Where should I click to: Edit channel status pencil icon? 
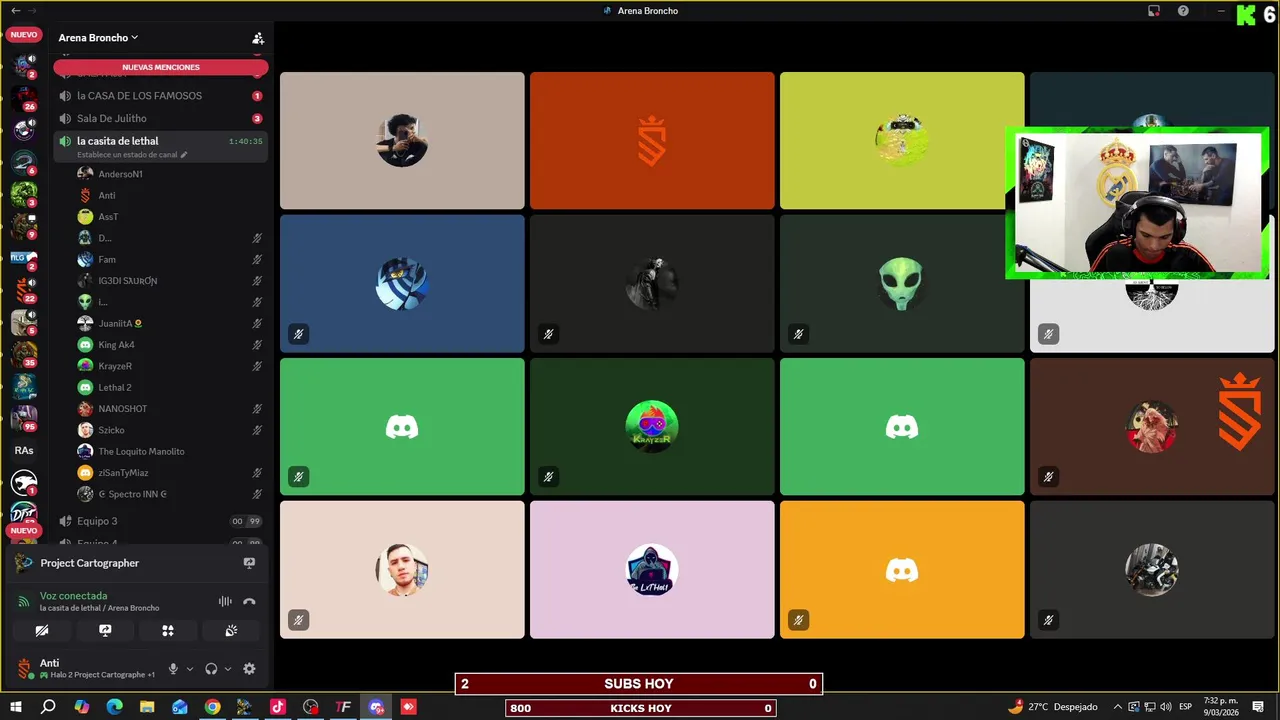tap(183, 155)
